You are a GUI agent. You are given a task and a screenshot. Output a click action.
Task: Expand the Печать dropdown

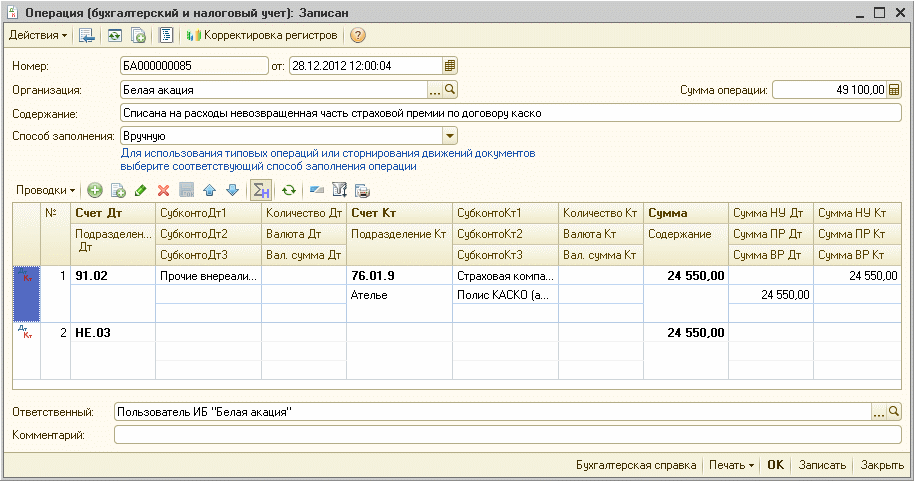(731, 465)
